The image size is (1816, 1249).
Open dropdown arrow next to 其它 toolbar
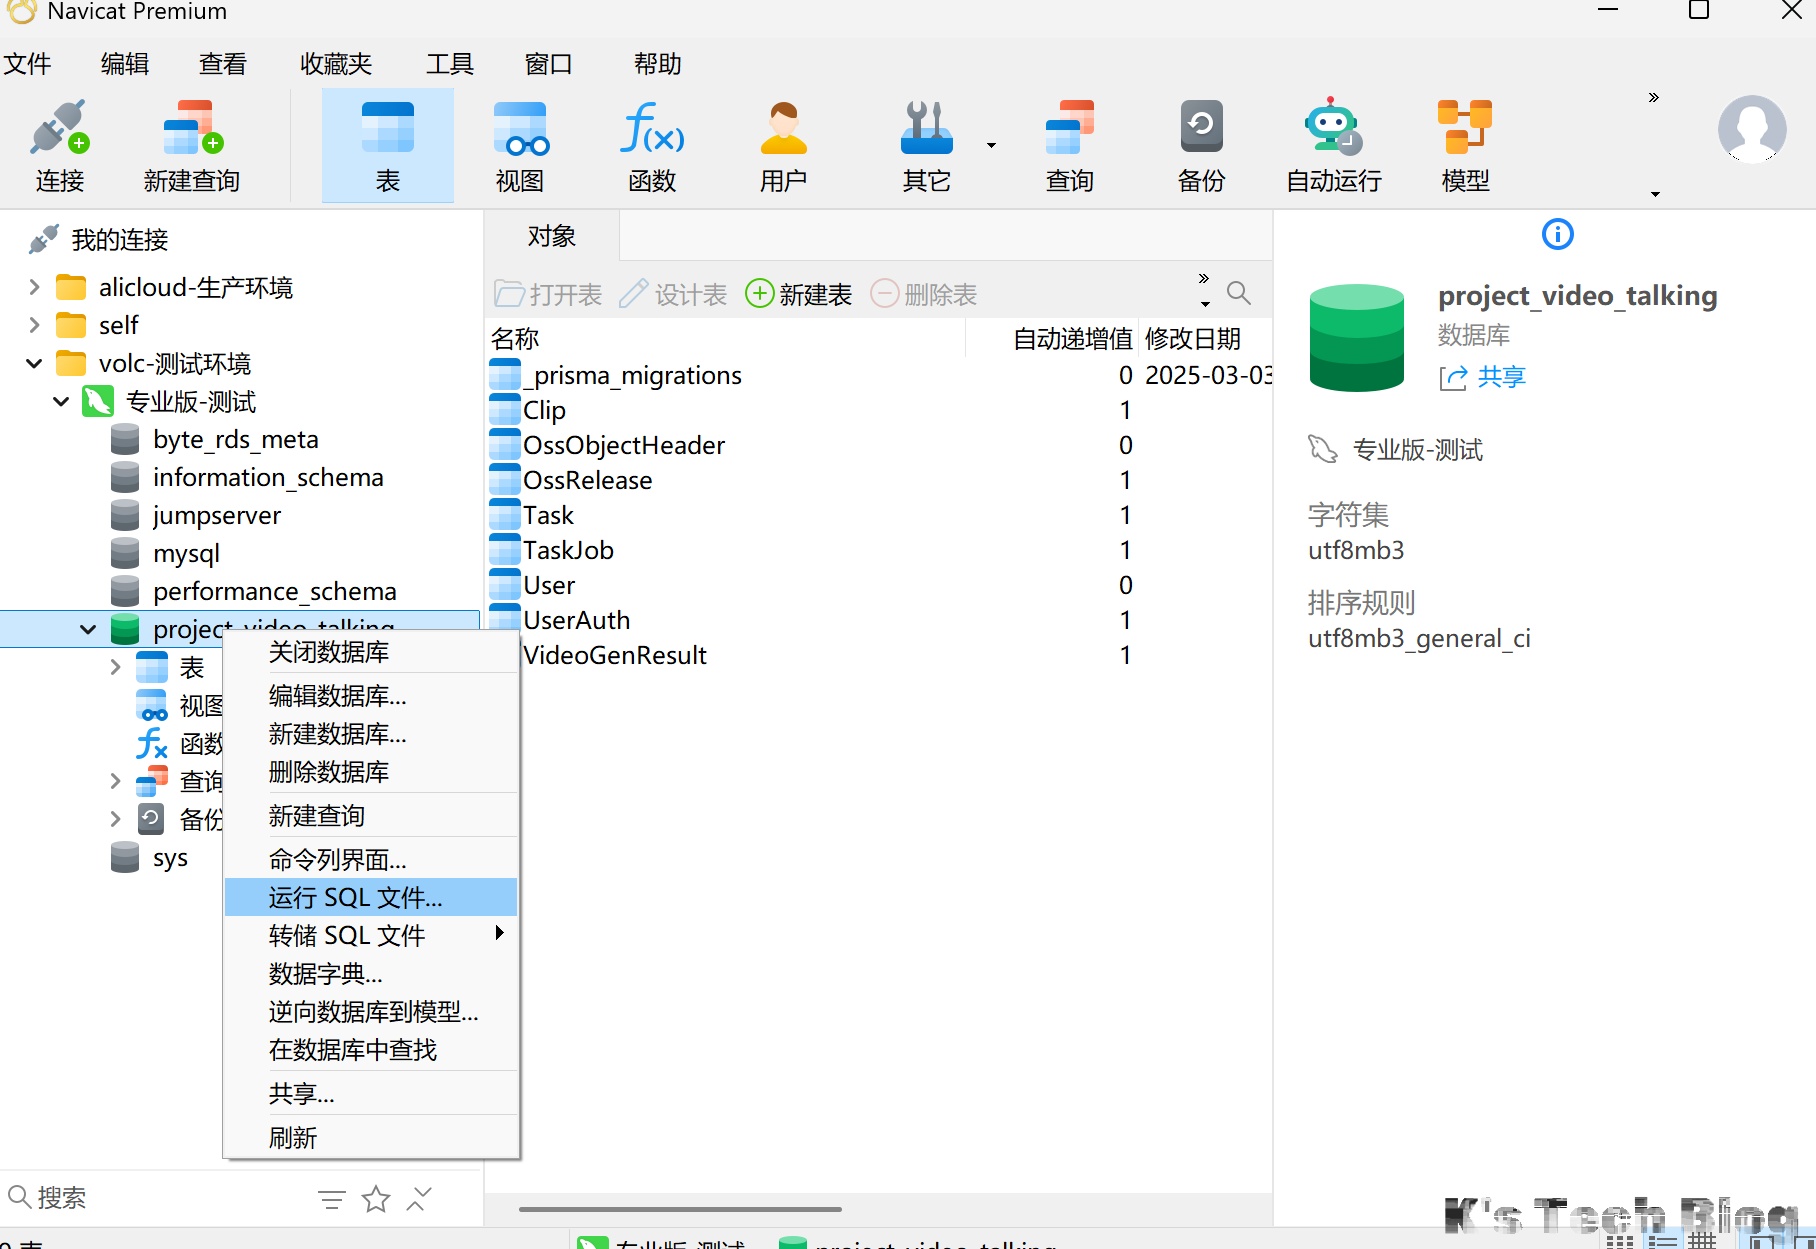991,146
